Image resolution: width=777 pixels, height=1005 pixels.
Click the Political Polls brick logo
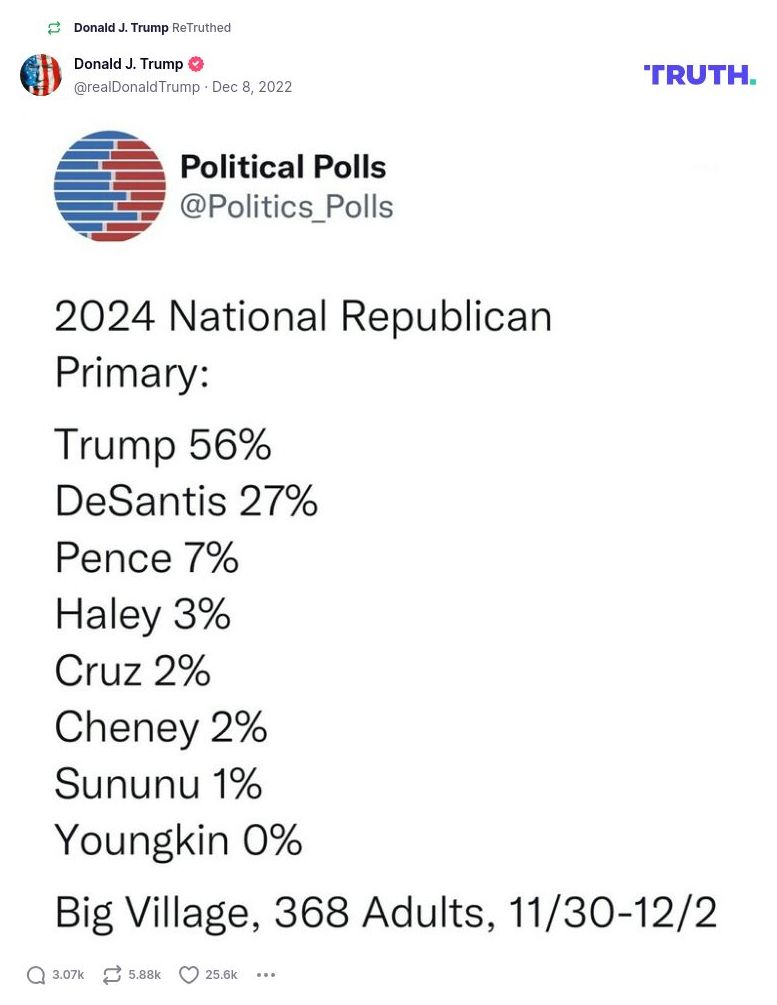(110, 186)
